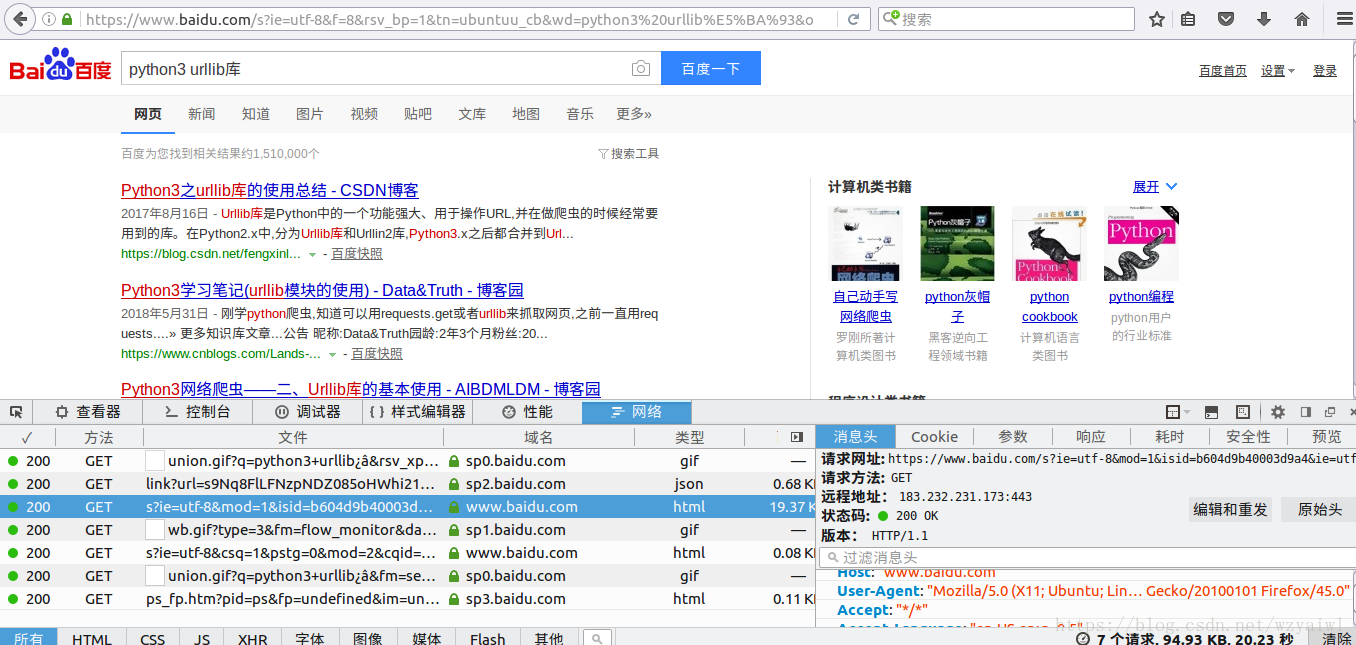The width and height of the screenshot is (1356, 645).
Task: Reload the page with refresh icon
Action: point(853,19)
